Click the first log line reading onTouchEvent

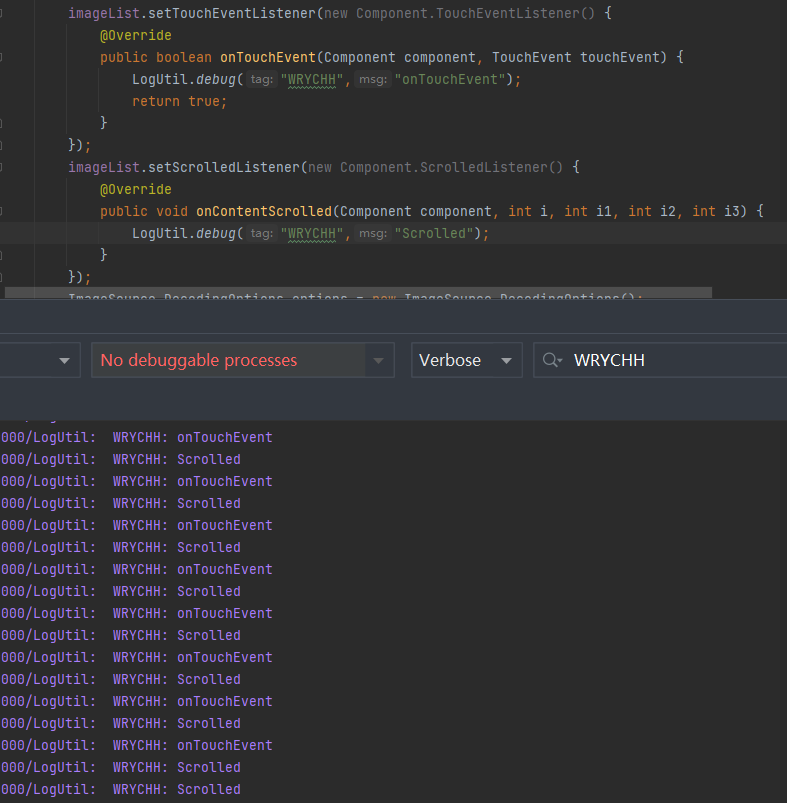(137, 437)
